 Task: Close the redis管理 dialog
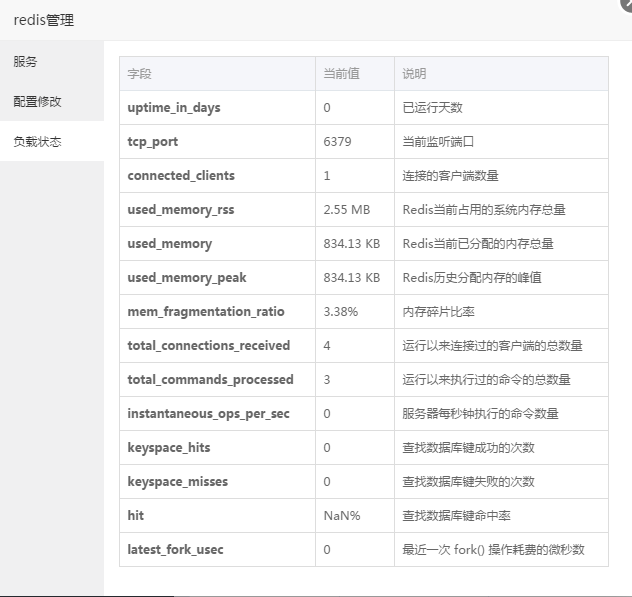(627, 4)
